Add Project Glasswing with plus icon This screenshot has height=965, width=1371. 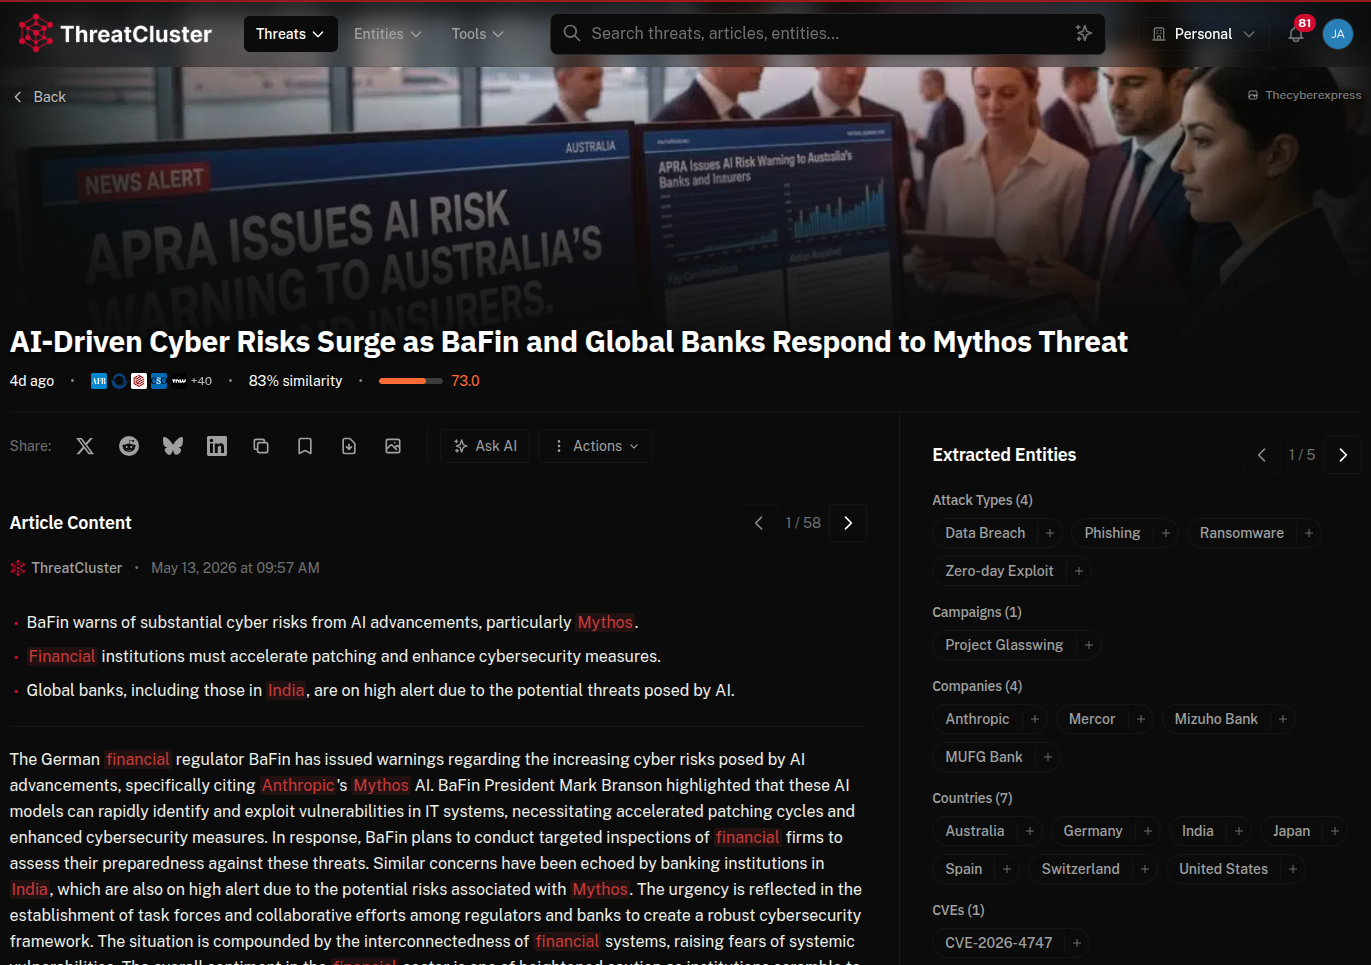1089,645
